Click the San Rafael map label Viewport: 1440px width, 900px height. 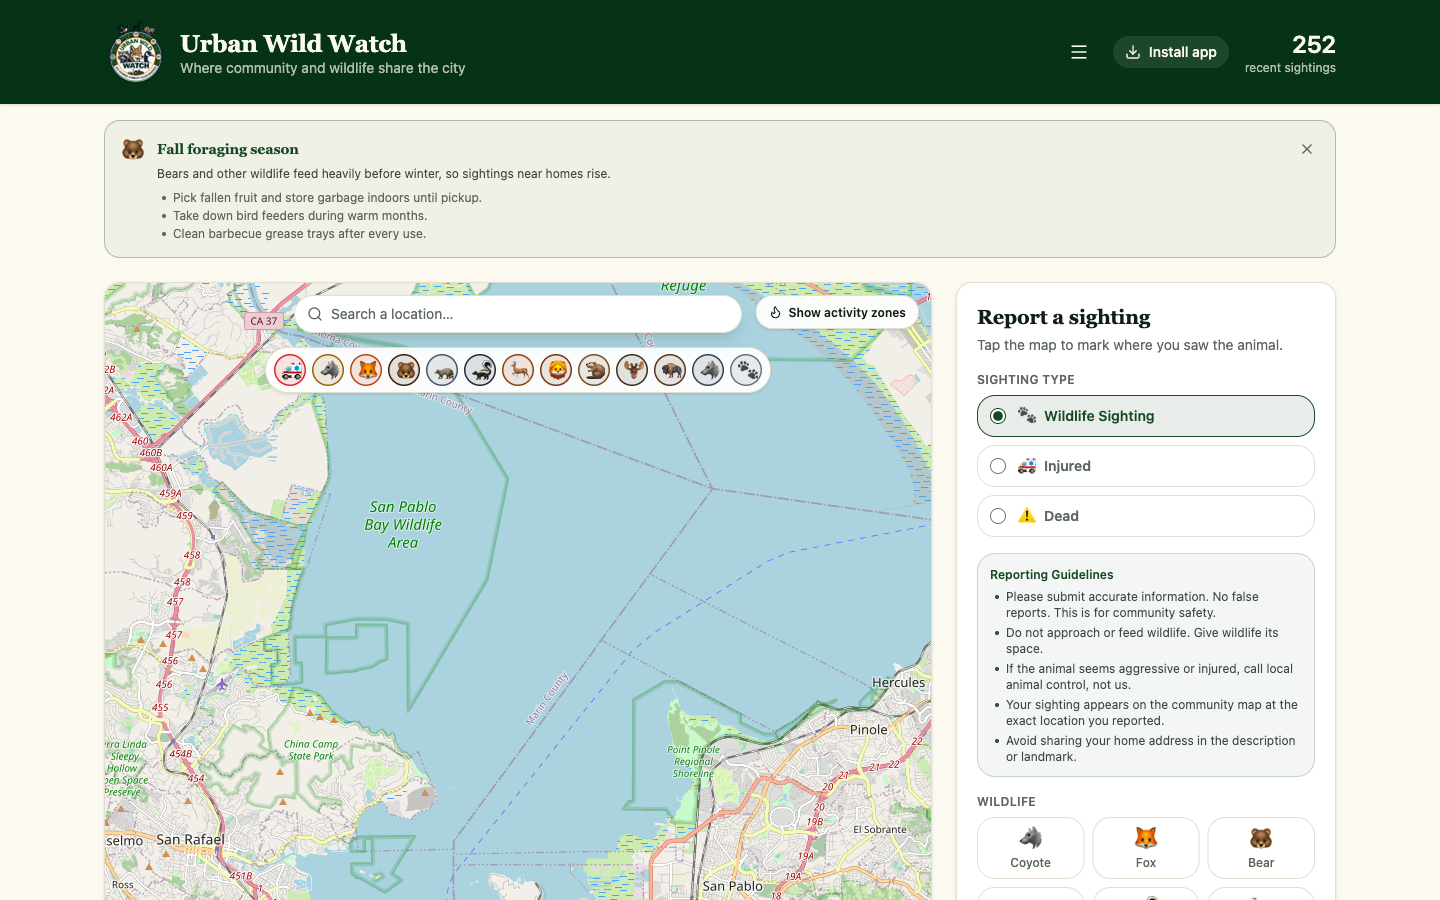[x=191, y=839]
